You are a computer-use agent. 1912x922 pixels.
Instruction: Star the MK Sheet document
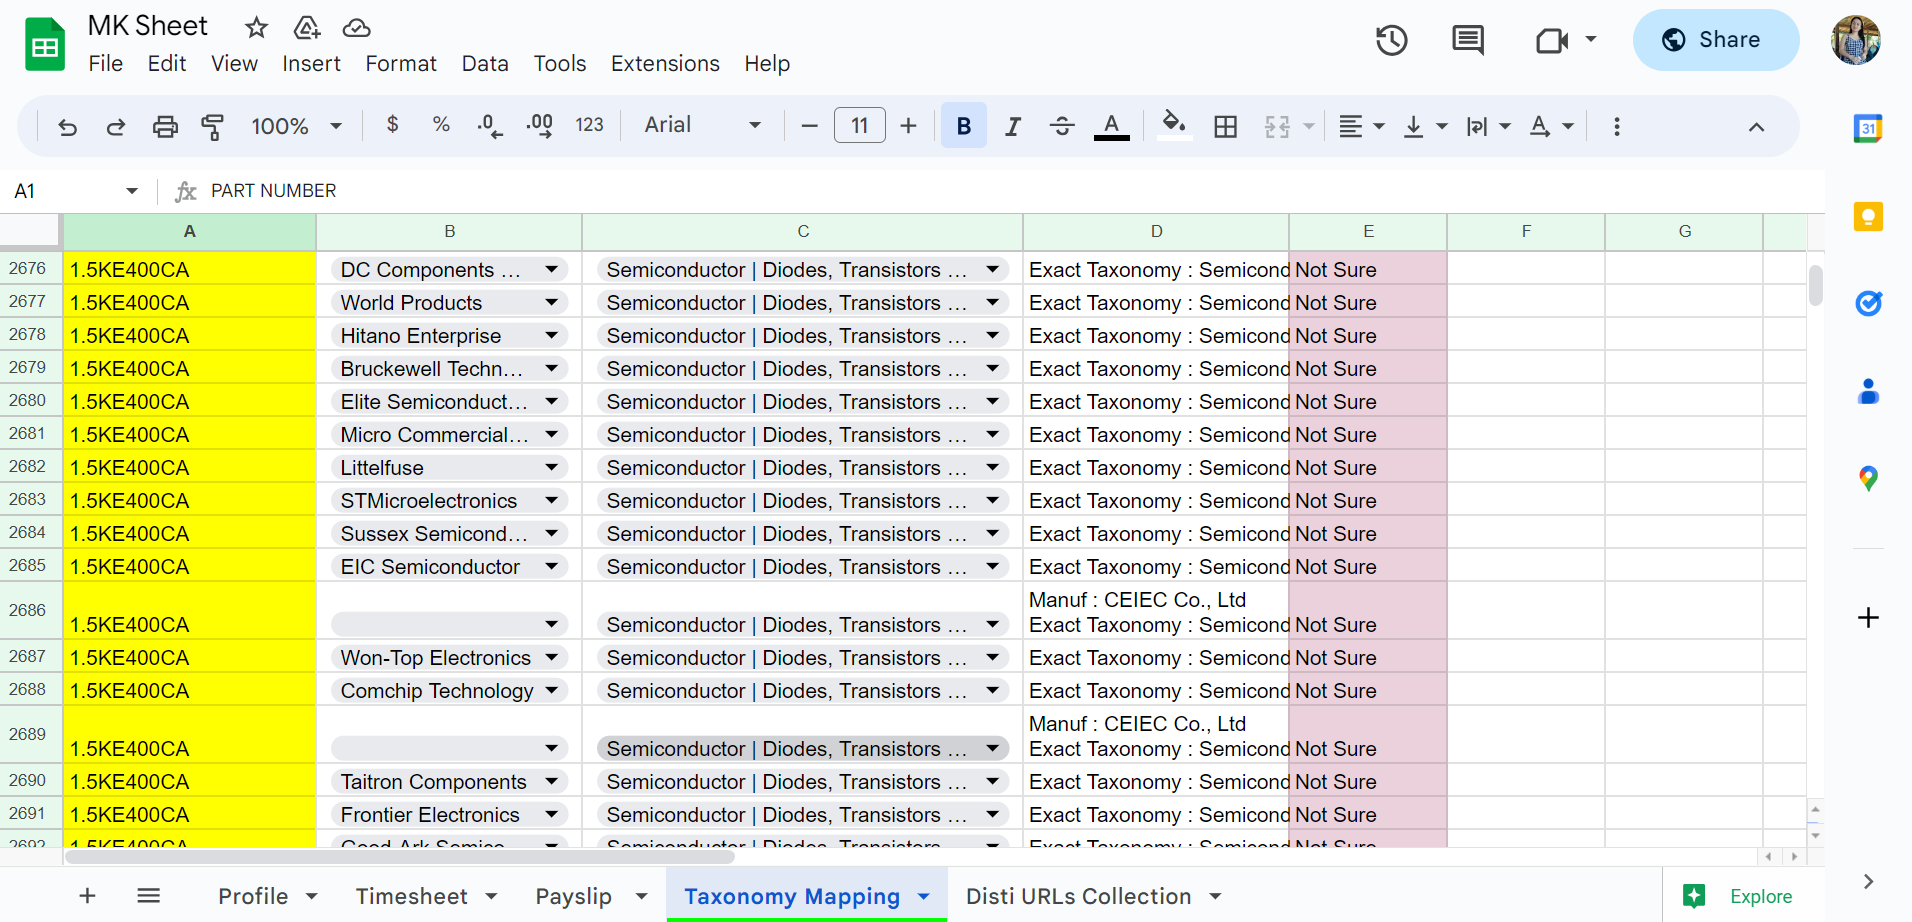257,27
